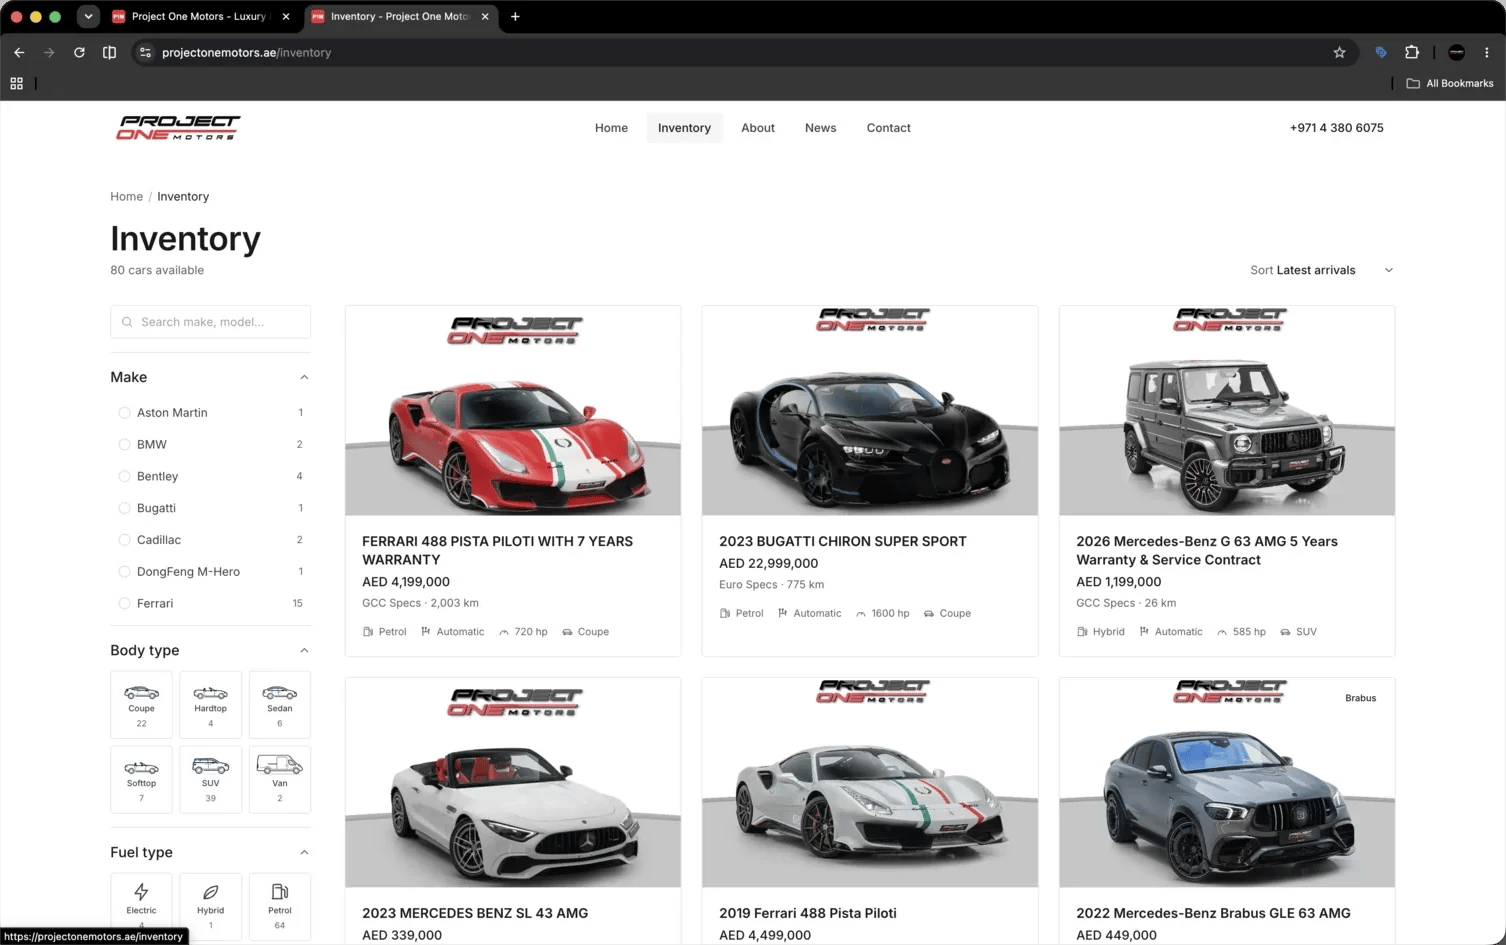Go back with the browser back arrow
The image size is (1506, 945).
19,52
